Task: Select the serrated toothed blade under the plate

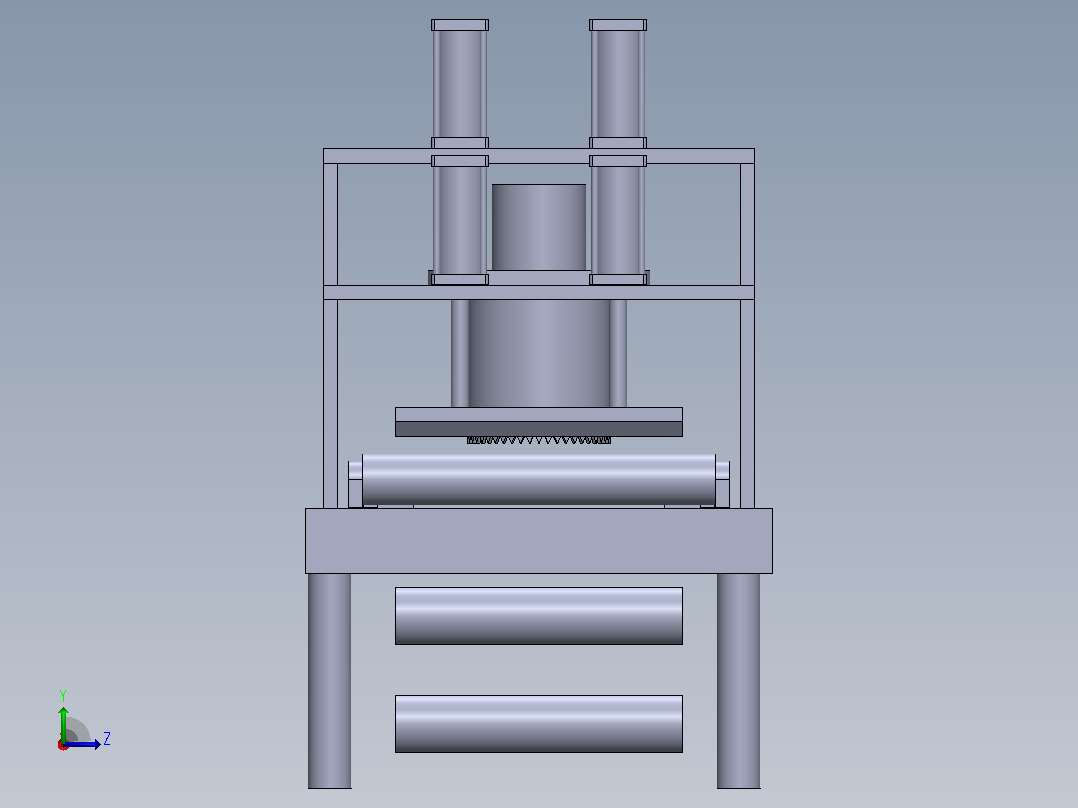Action: 539,440
